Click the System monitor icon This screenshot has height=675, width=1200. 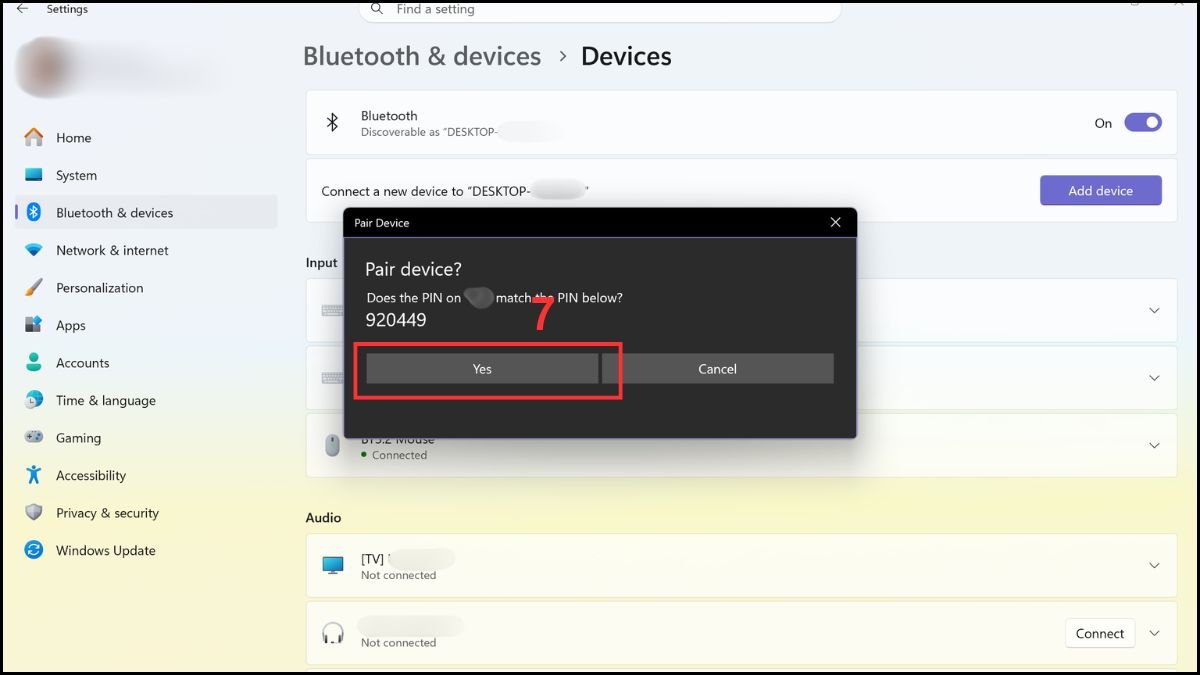tap(34, 175)
